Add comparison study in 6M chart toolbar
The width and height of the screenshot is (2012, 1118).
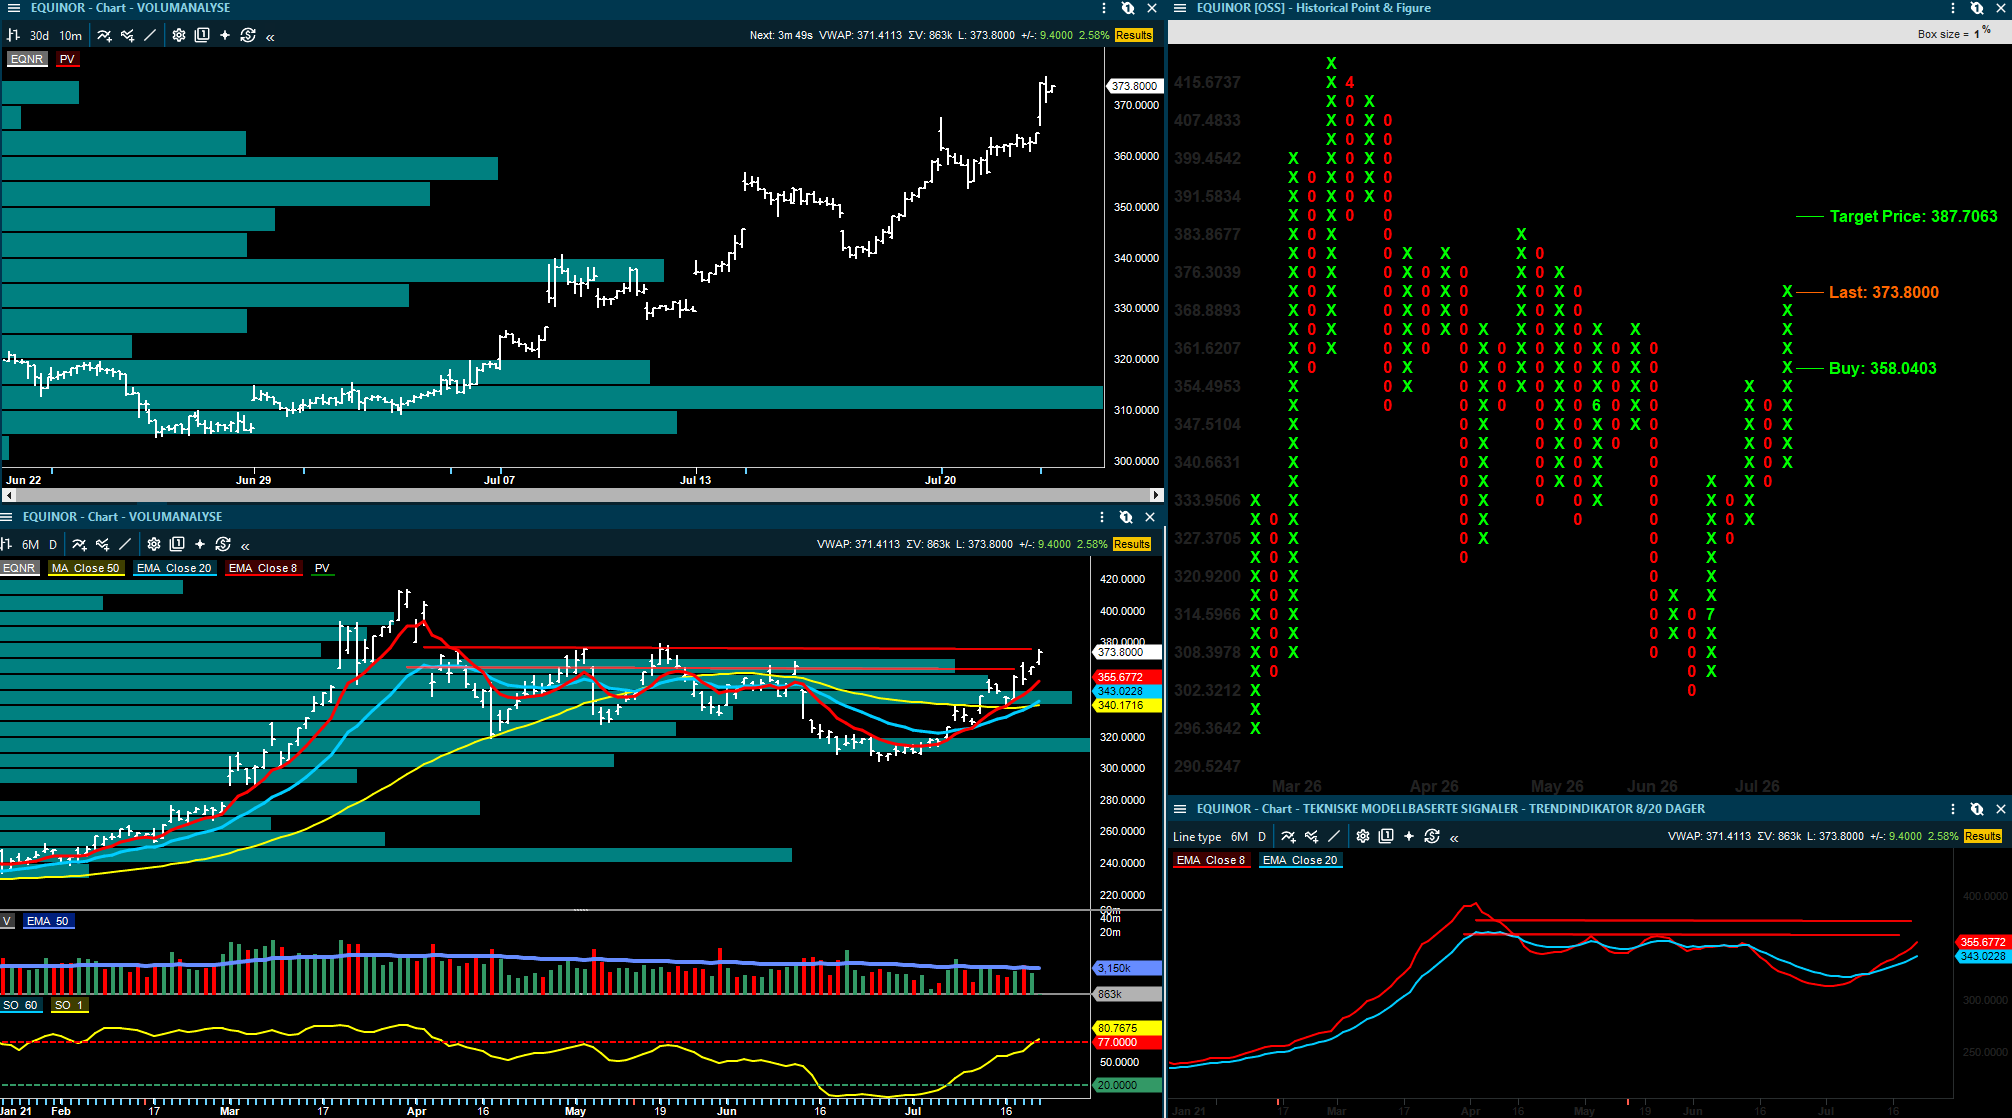102,544
